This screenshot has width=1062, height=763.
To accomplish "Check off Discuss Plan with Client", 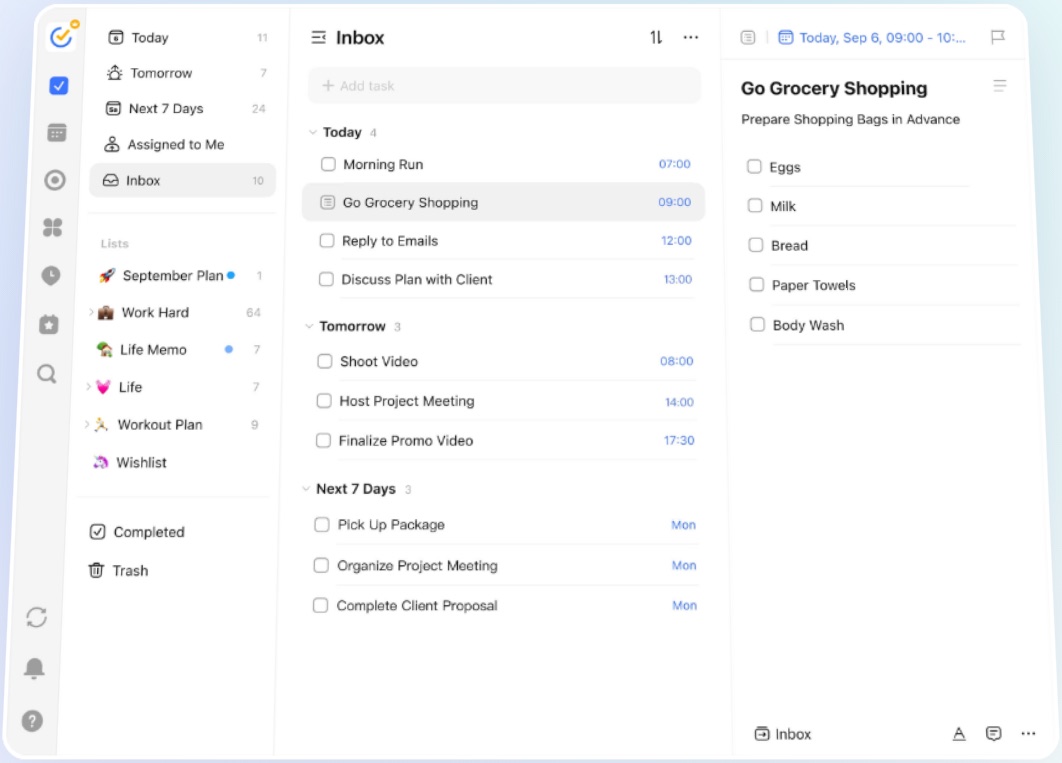I will point(326,279).
